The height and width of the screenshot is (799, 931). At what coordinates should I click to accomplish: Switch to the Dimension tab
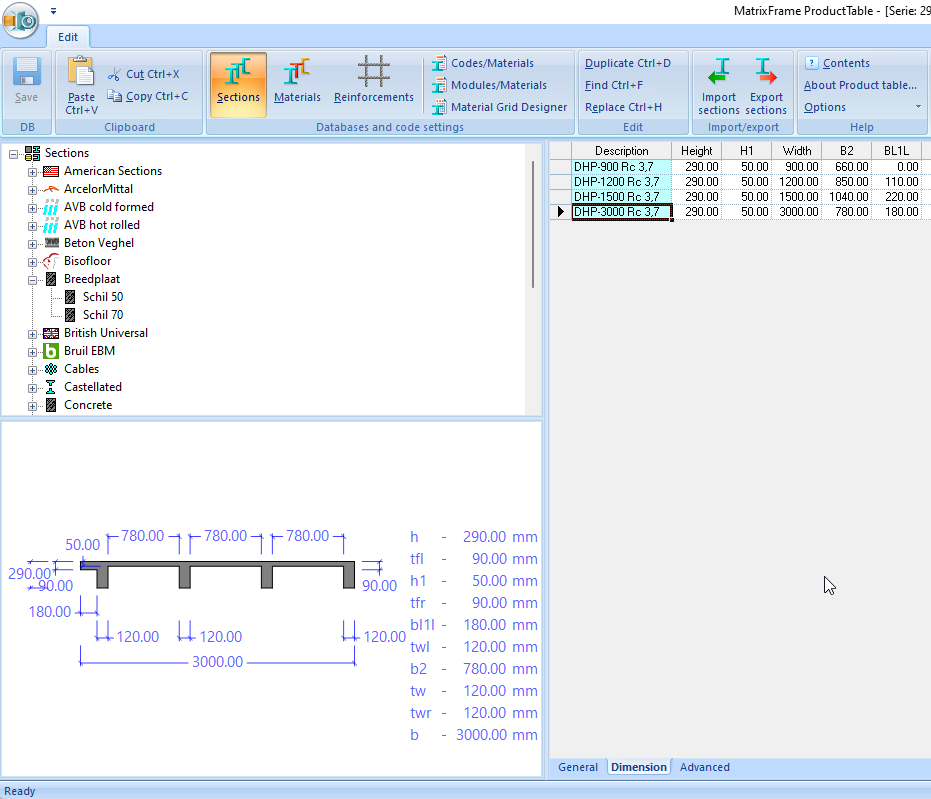(x=639, y=767)
